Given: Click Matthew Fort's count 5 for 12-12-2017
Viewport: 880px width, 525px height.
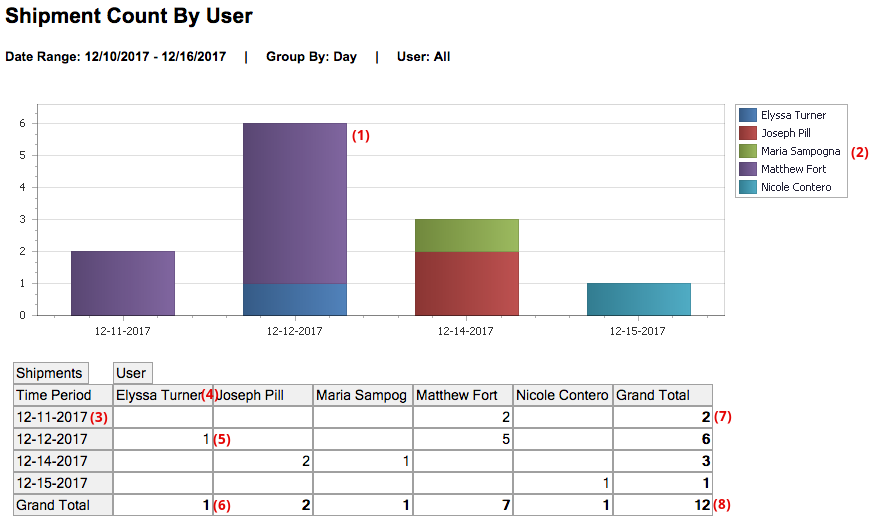Looking at the screenshot, I should [462, 439].
